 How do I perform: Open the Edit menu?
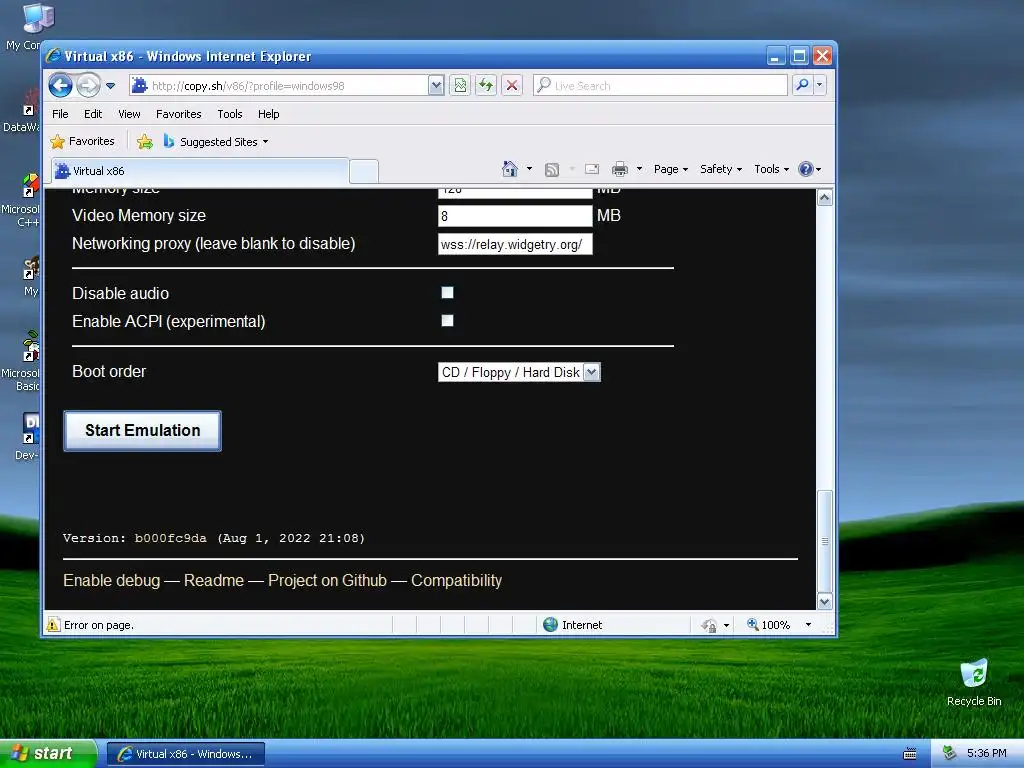(93, 114)
